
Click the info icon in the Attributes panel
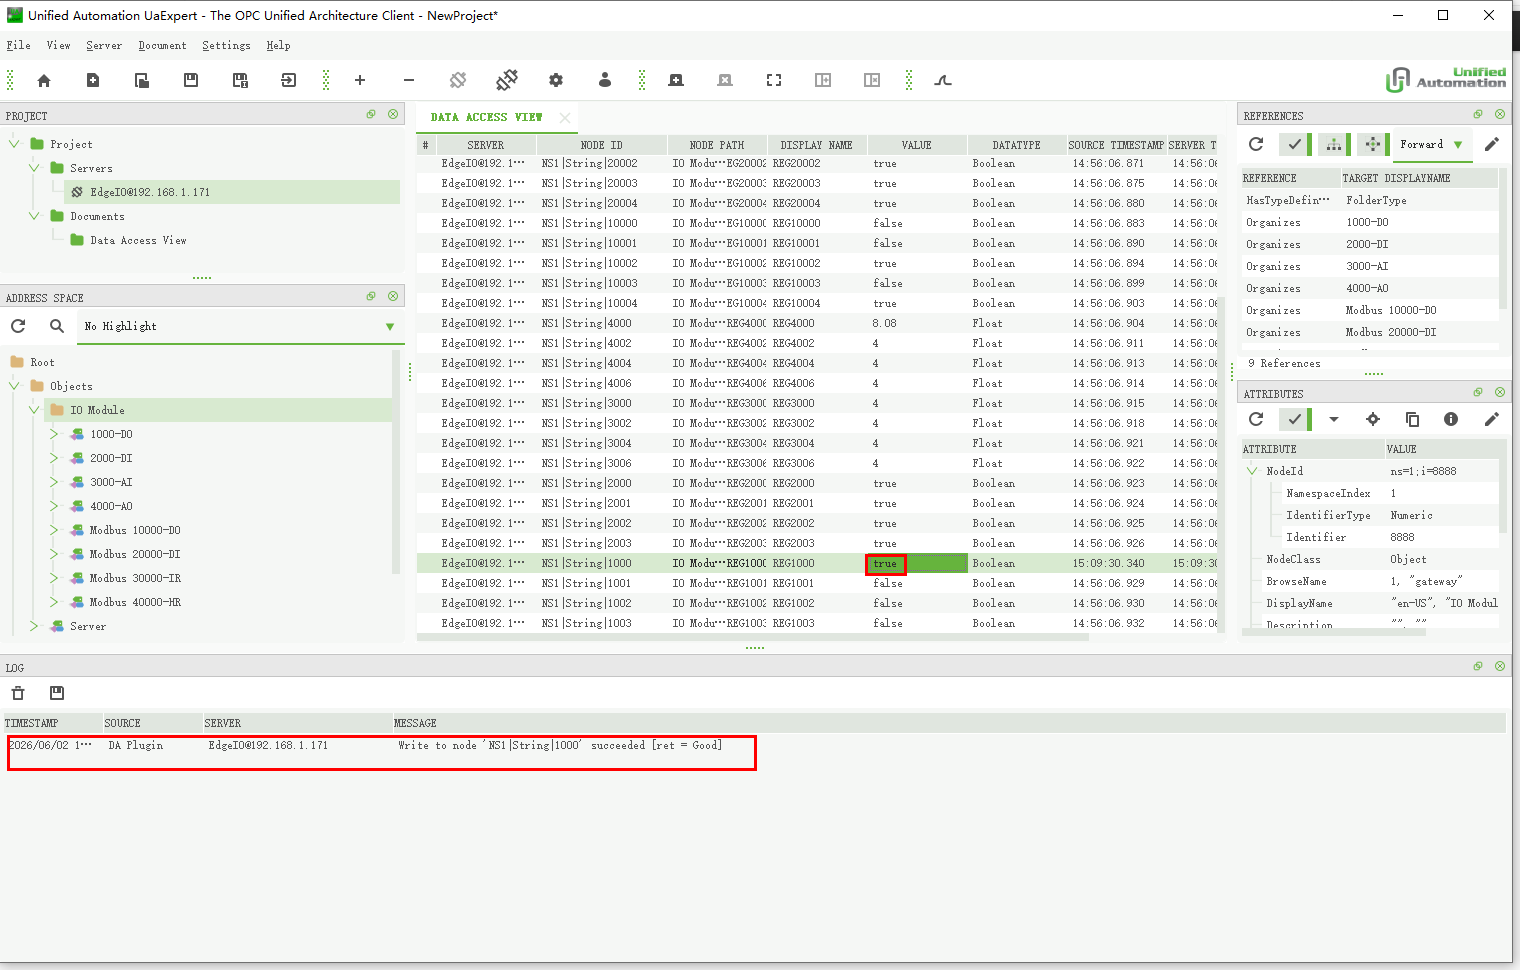[x=1451, y=419]
